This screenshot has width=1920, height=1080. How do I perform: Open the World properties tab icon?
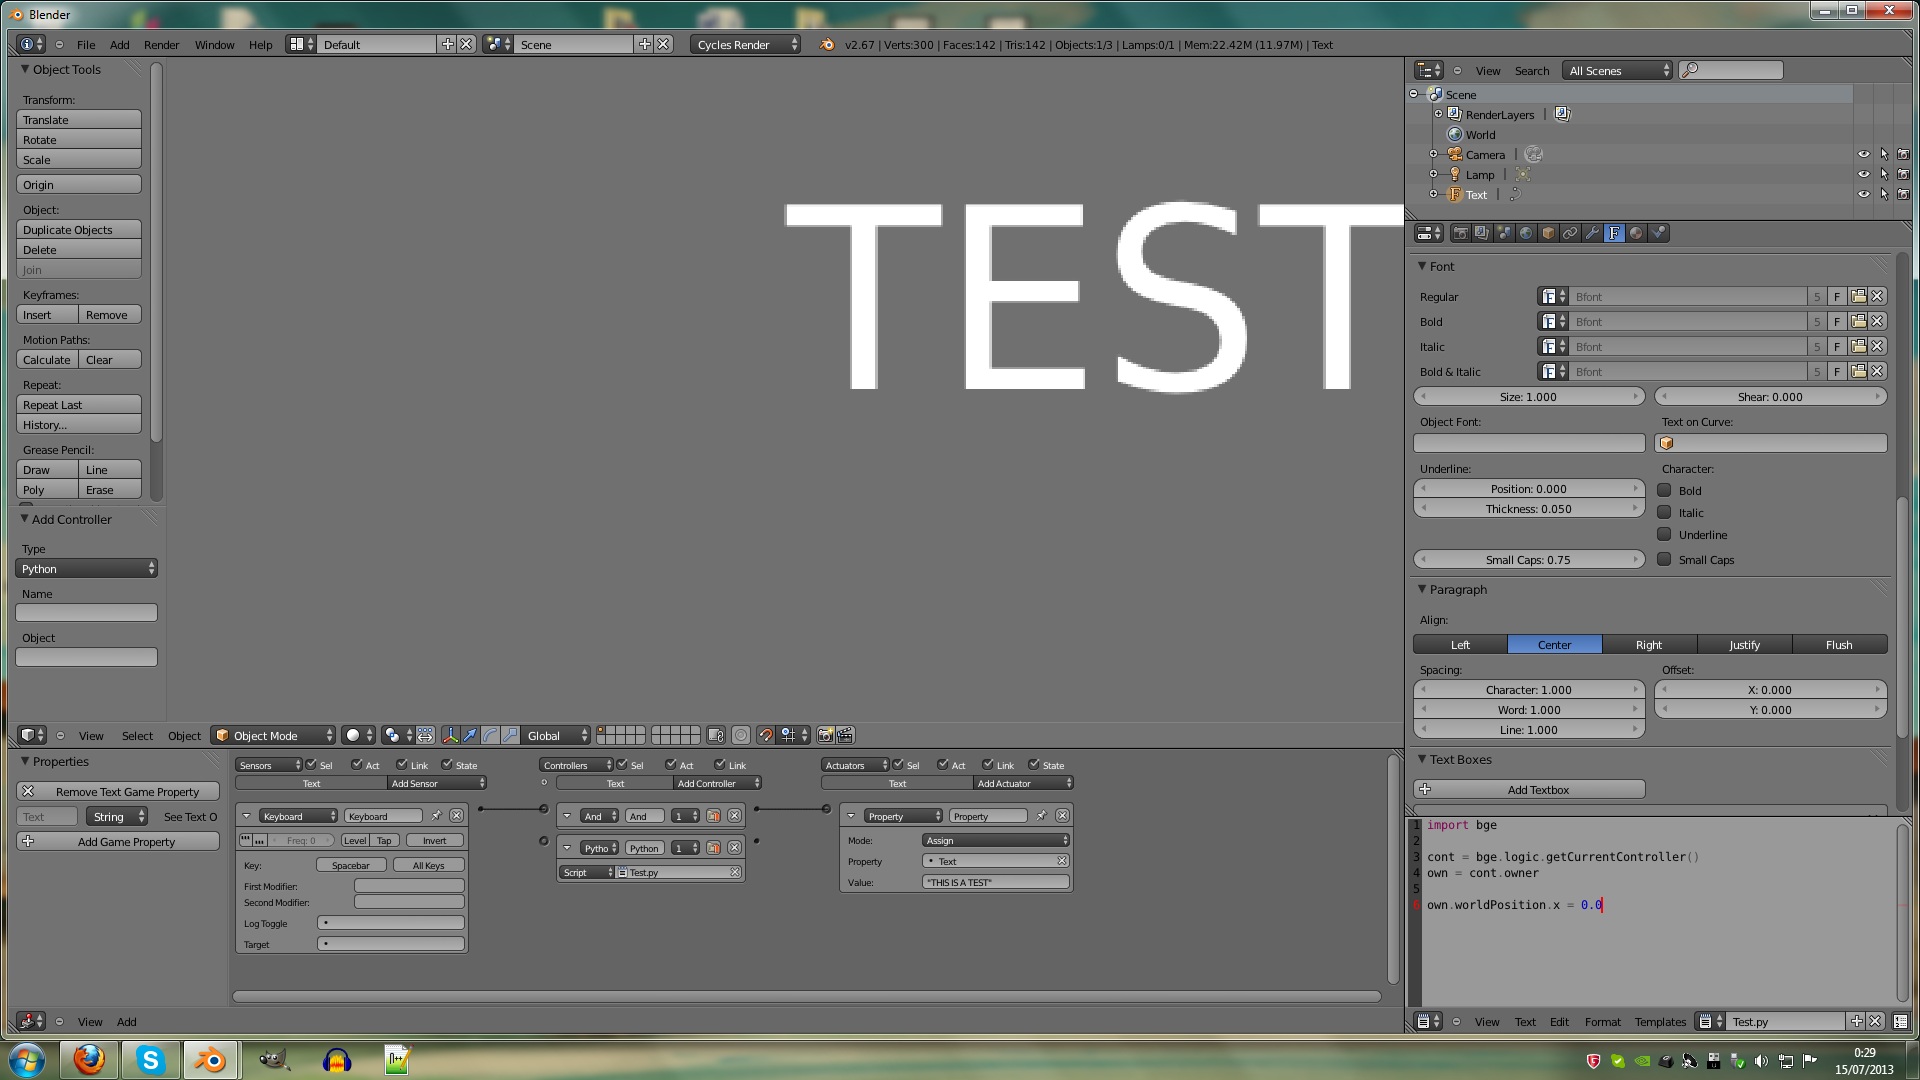point(1526,233)
